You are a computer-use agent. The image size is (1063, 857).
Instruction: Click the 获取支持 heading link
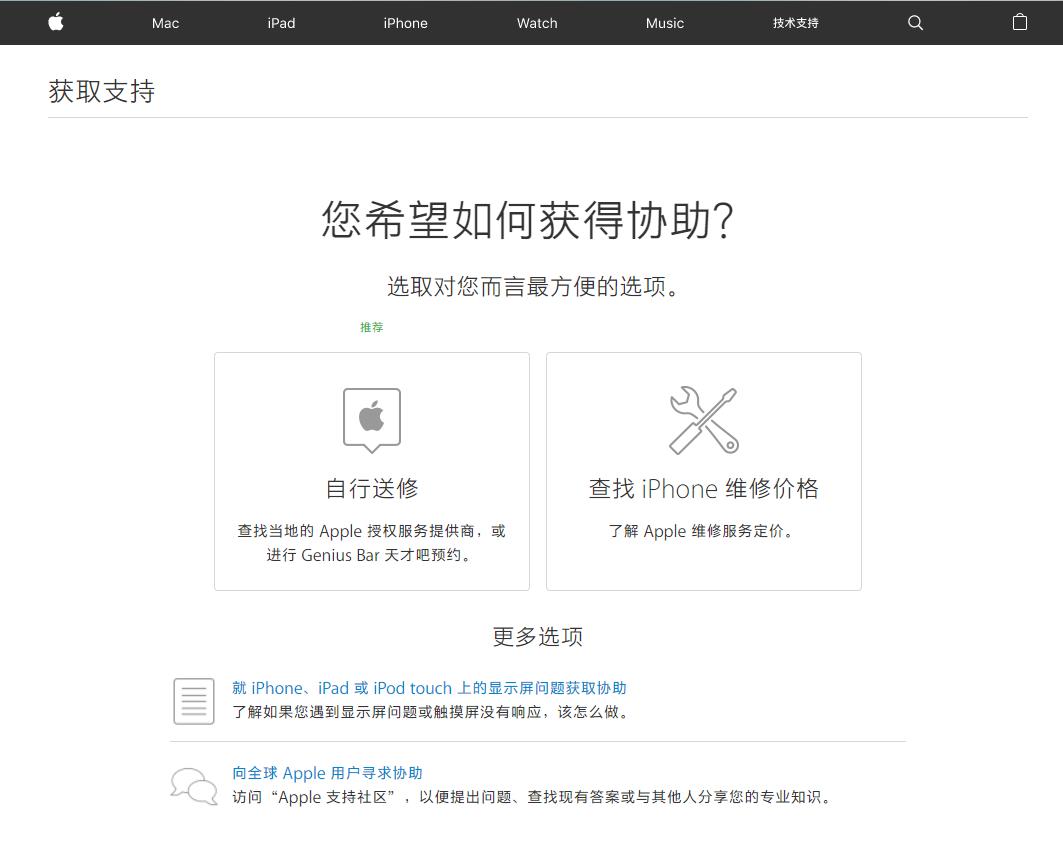(101, 91)
